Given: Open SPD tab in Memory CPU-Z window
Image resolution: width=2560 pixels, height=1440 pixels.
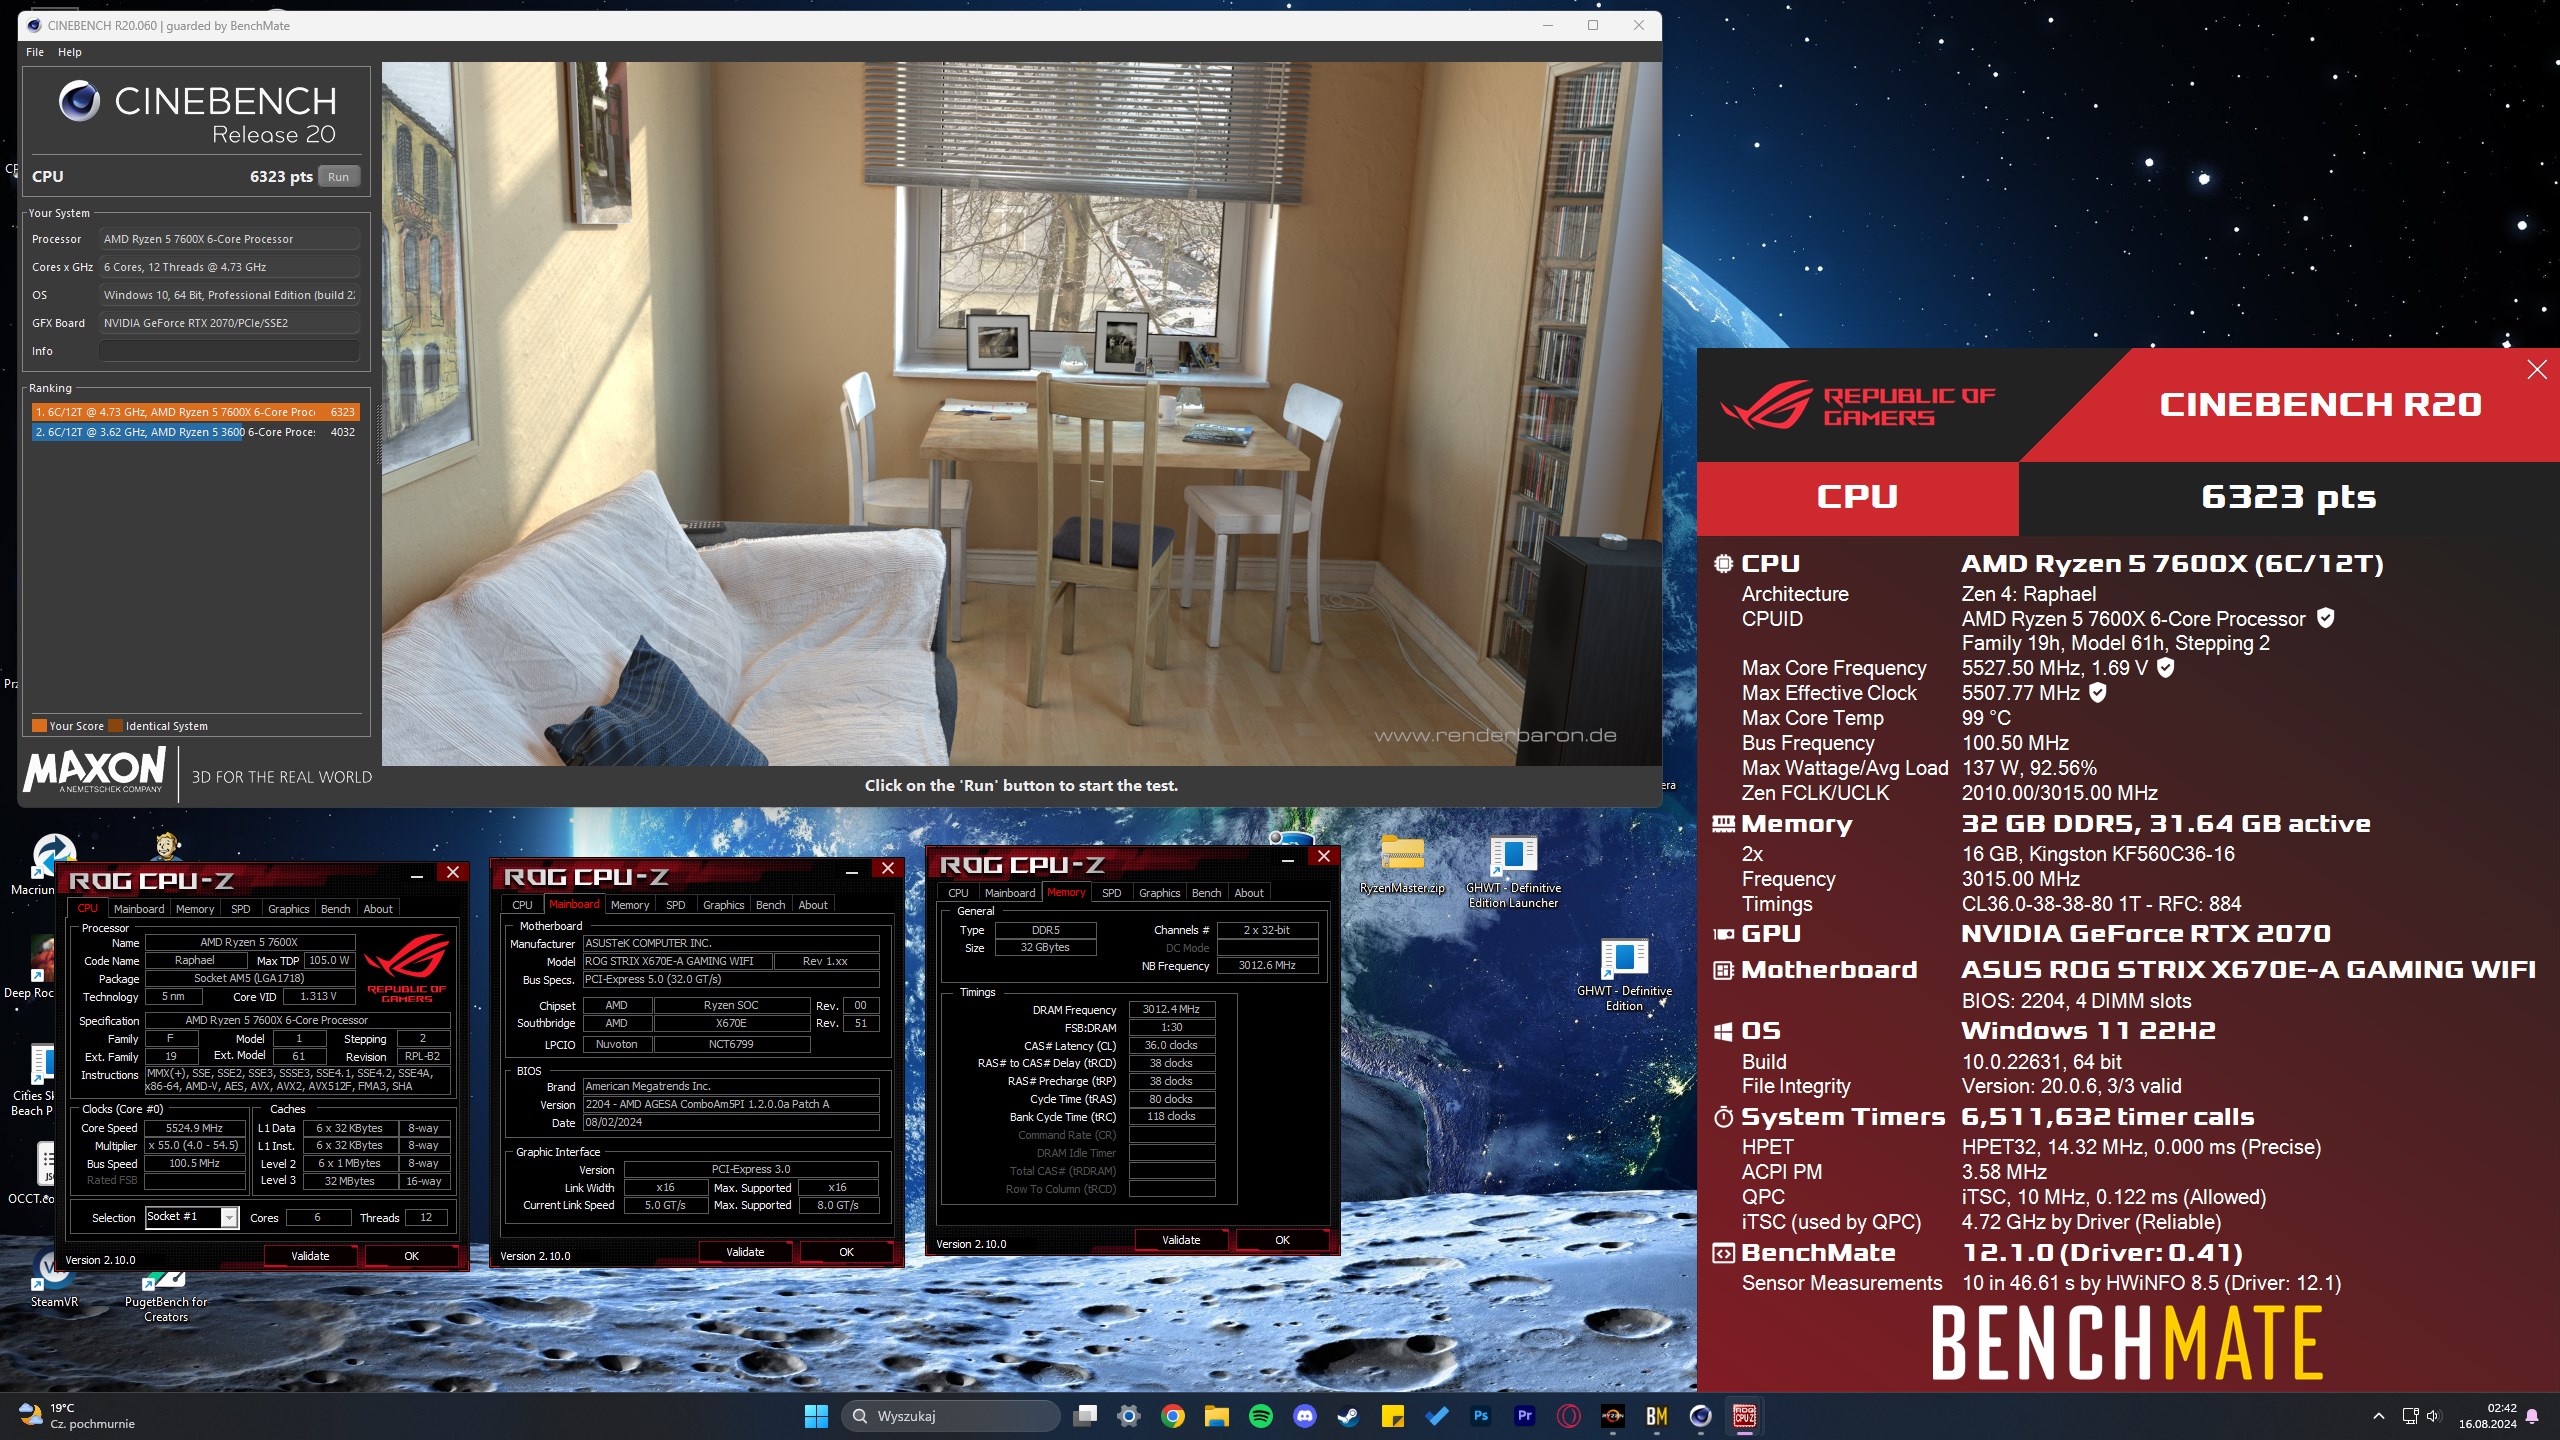Looking at the screenshot, I should [1111, 893].
